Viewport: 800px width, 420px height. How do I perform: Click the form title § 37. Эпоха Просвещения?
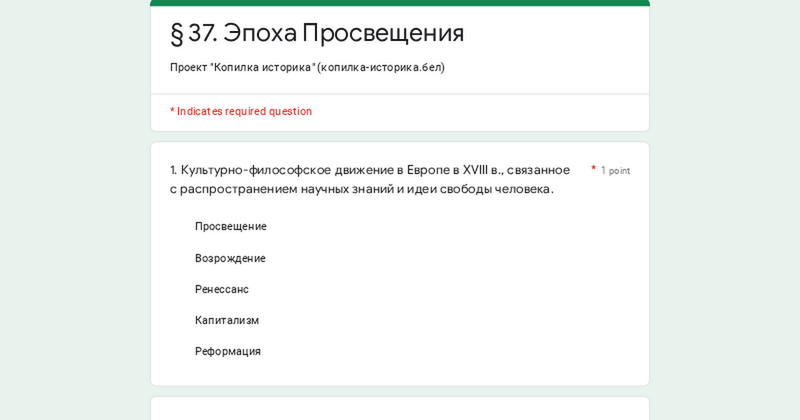(317, 33)
